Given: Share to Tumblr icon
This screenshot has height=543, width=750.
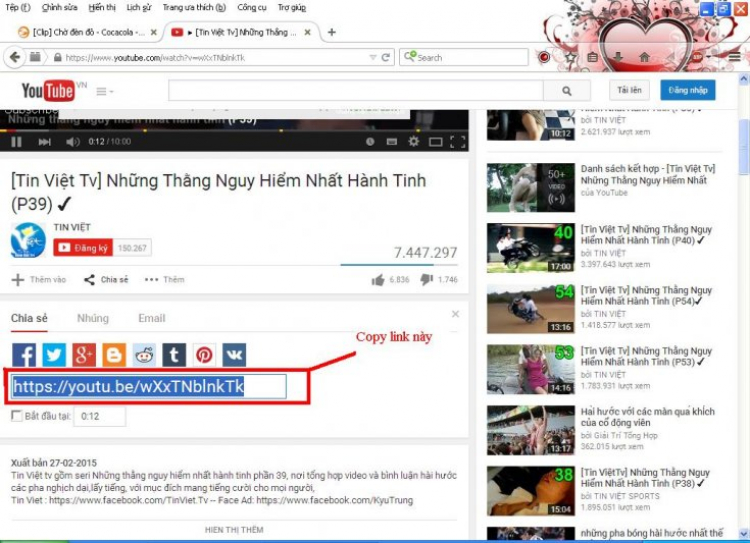Looking at the screenshot, I should click(x=174, y=355).
